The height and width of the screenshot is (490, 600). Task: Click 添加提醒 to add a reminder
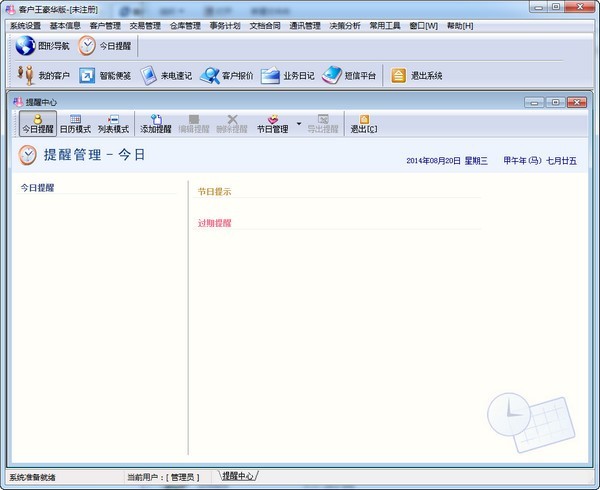point(156,124)
